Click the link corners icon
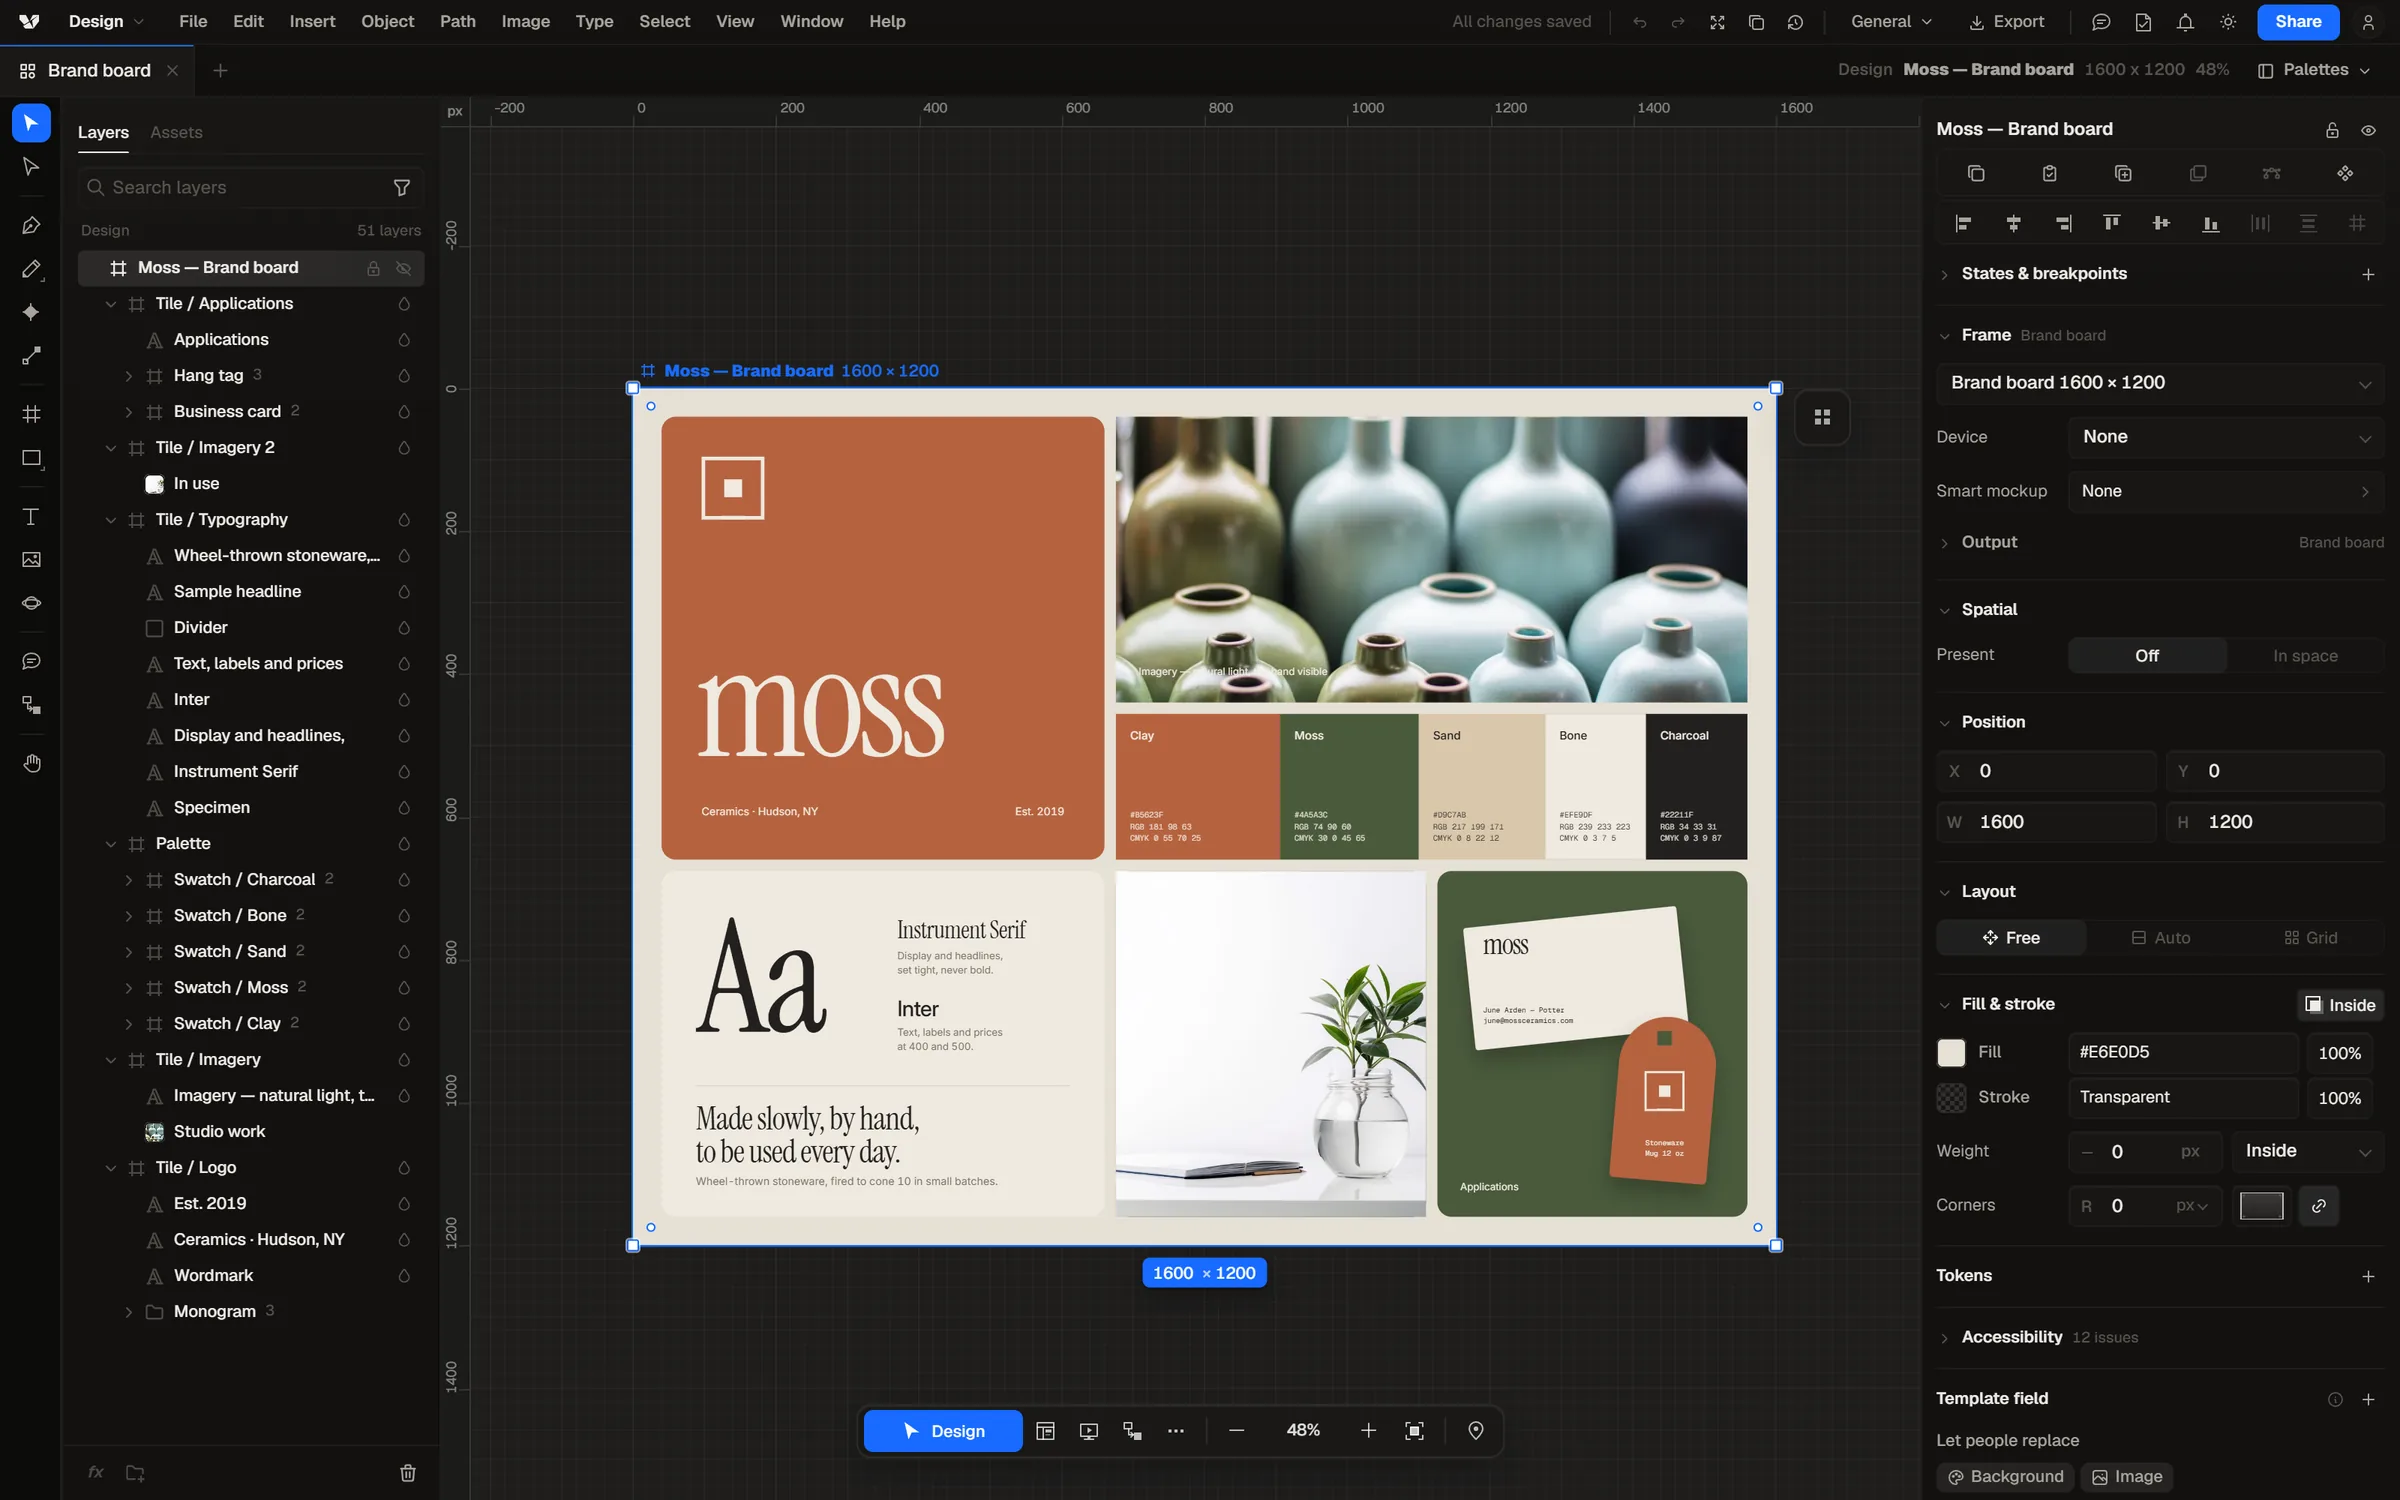Screen dimensions: 2400x1500 coord(2318,1206)
